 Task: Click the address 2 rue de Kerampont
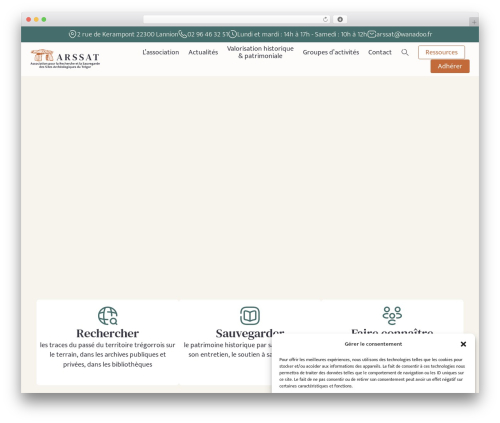point(128,34)
